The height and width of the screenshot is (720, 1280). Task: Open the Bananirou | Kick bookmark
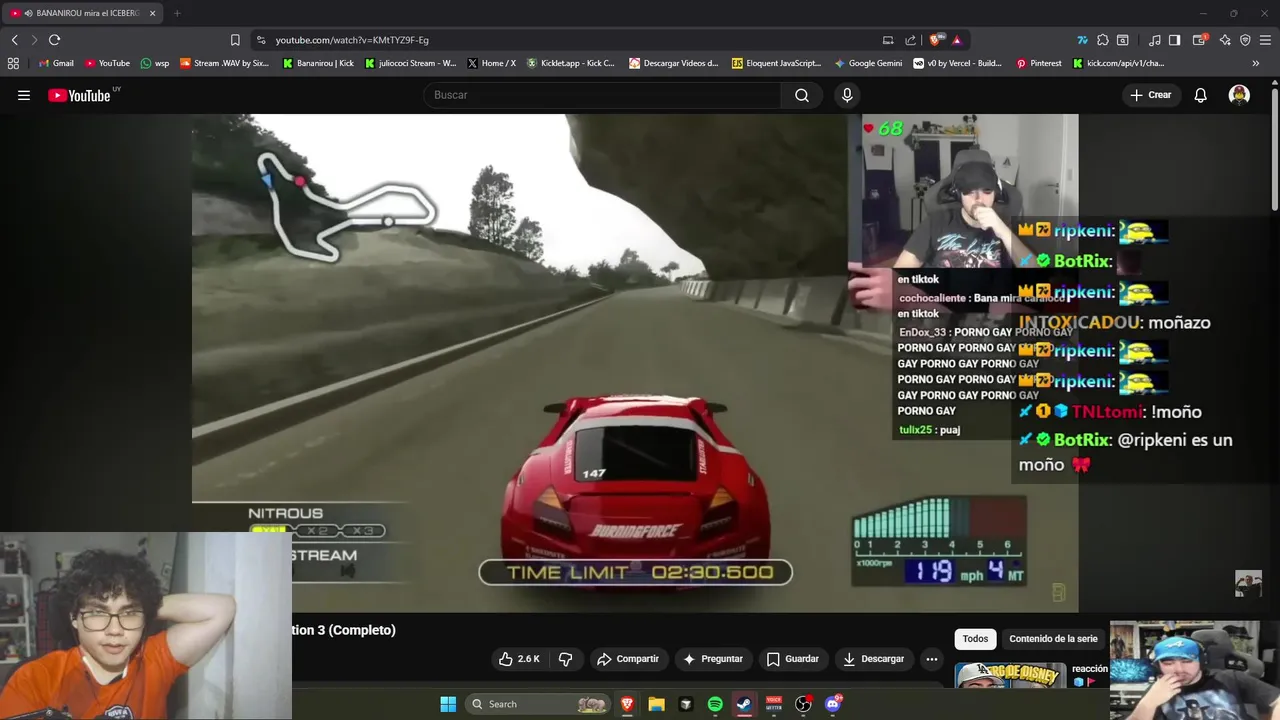pyautogui.click(x=318, y=63)
